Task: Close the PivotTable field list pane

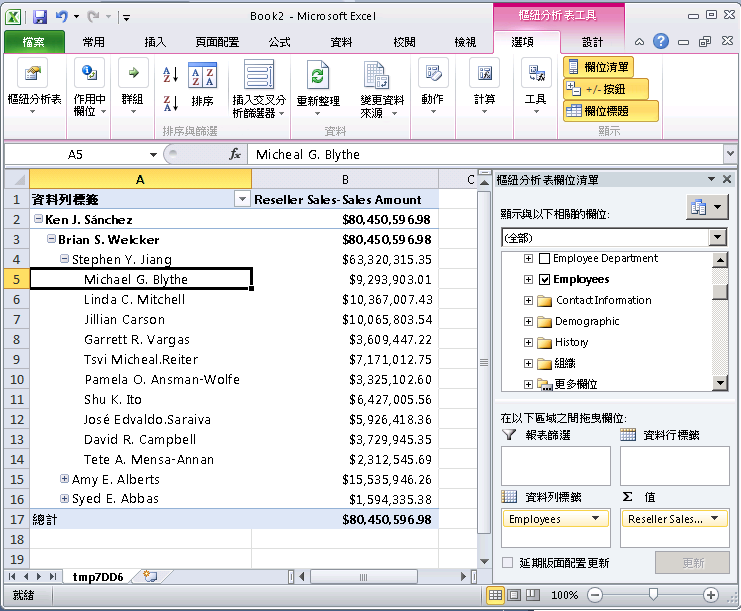Action: pos(727,179)
